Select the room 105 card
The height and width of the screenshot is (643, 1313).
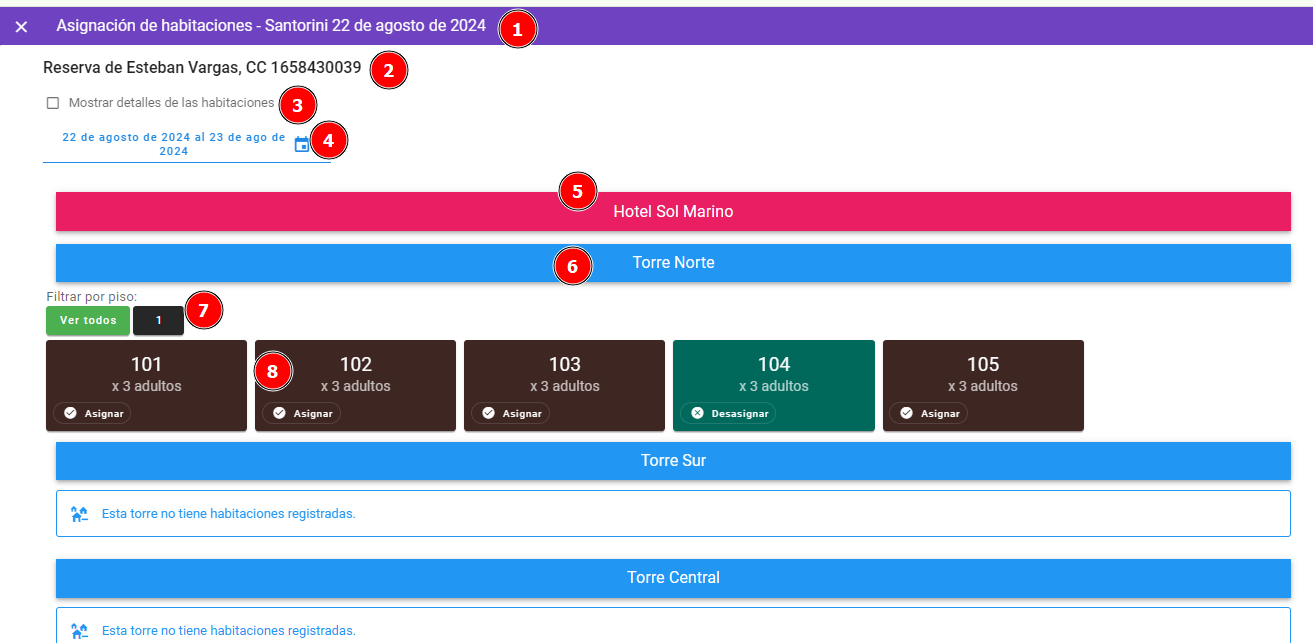point(982,376)
